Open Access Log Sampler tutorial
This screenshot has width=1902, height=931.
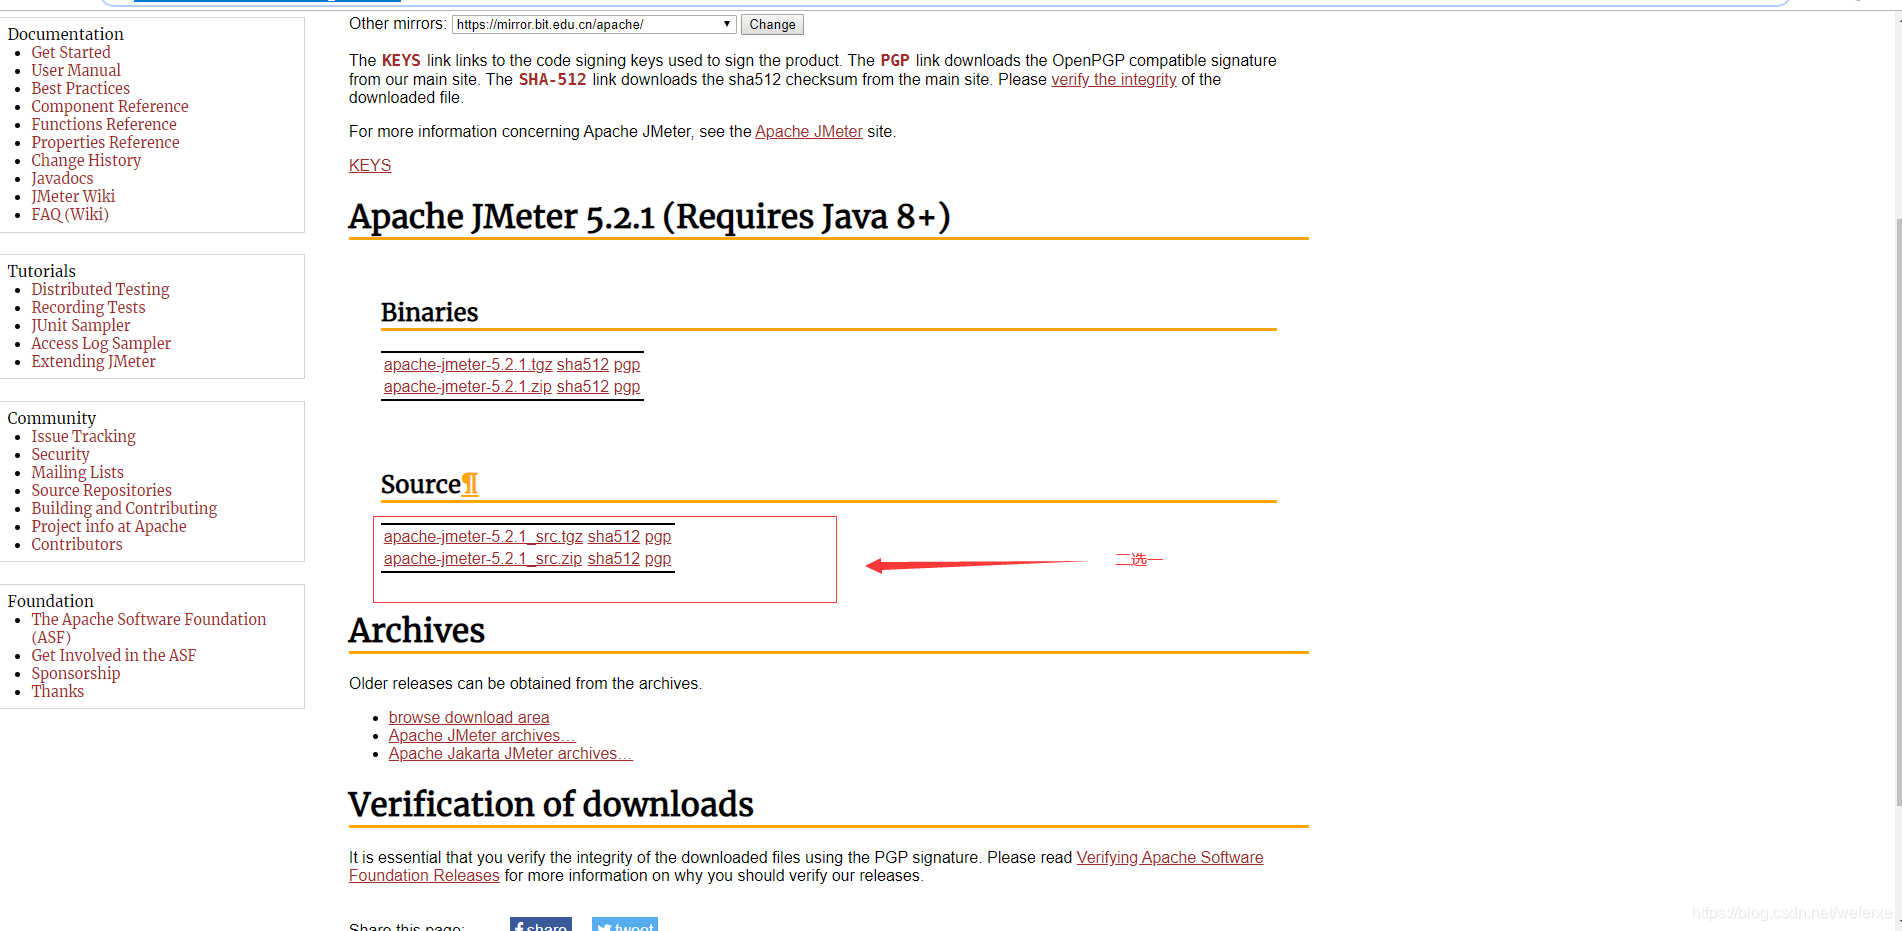coord(101,343)
